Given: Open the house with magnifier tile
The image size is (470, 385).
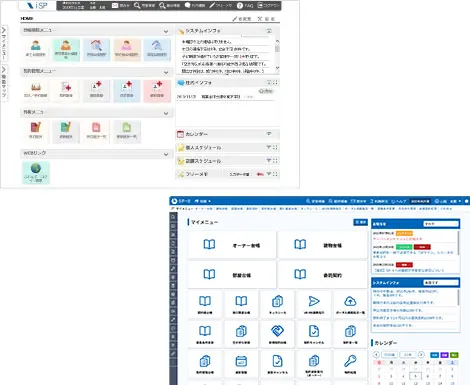Looking at the screenshot, I should coord(96,49).
